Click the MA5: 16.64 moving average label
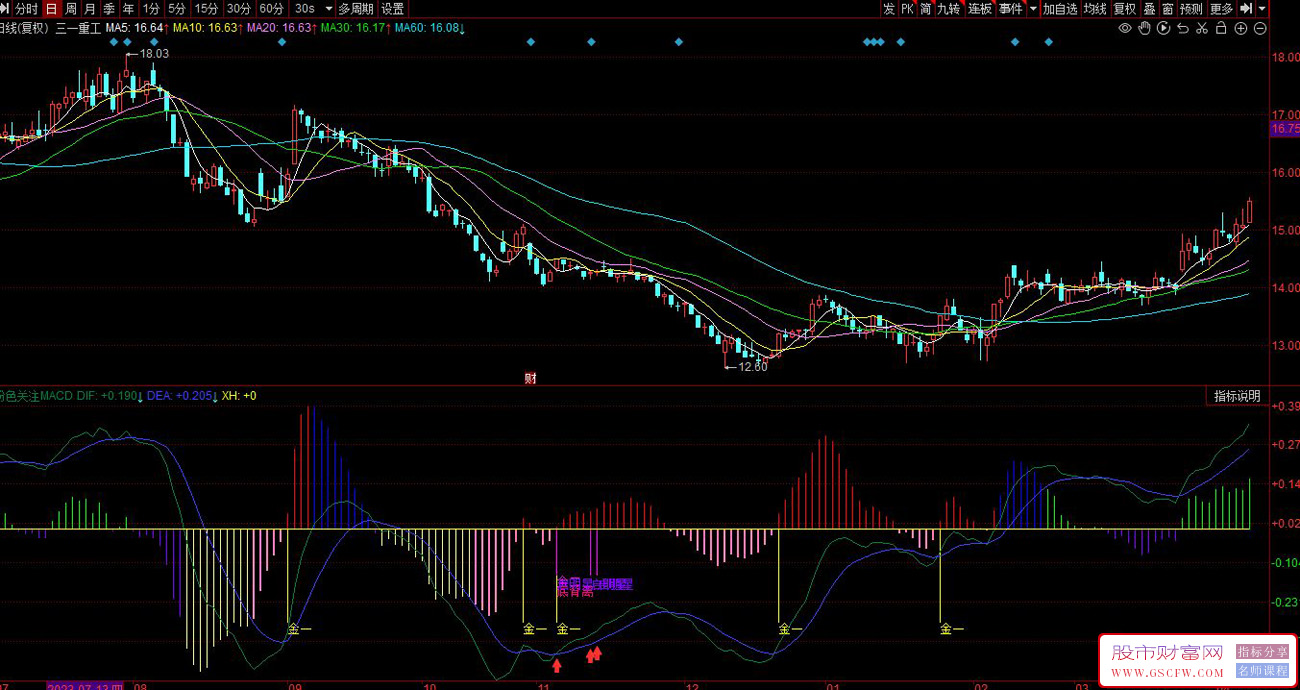Screen dimensions: 1300x690 coord(135,28)
